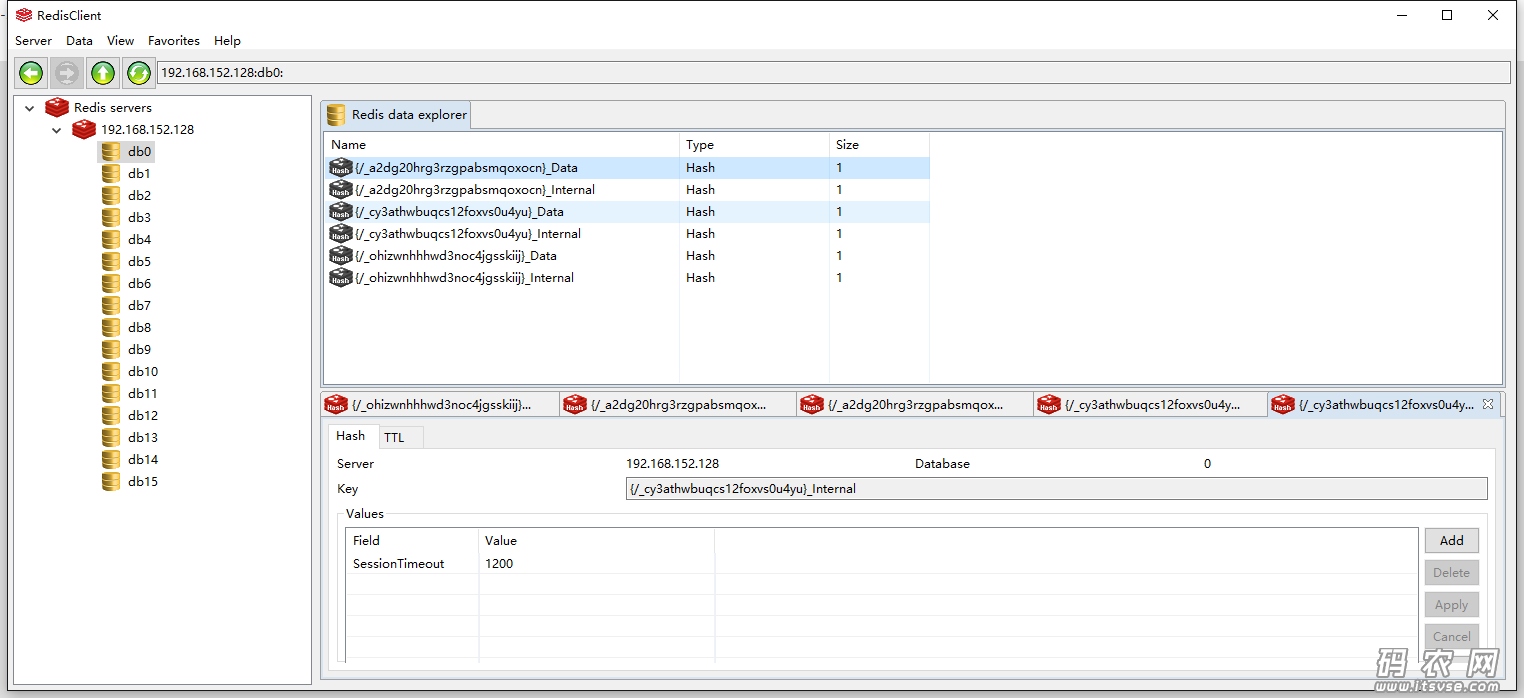Viewport: 1524px width, 698px height.
Task: Click the Value column header in Values
Action: [x=596, y=541]
